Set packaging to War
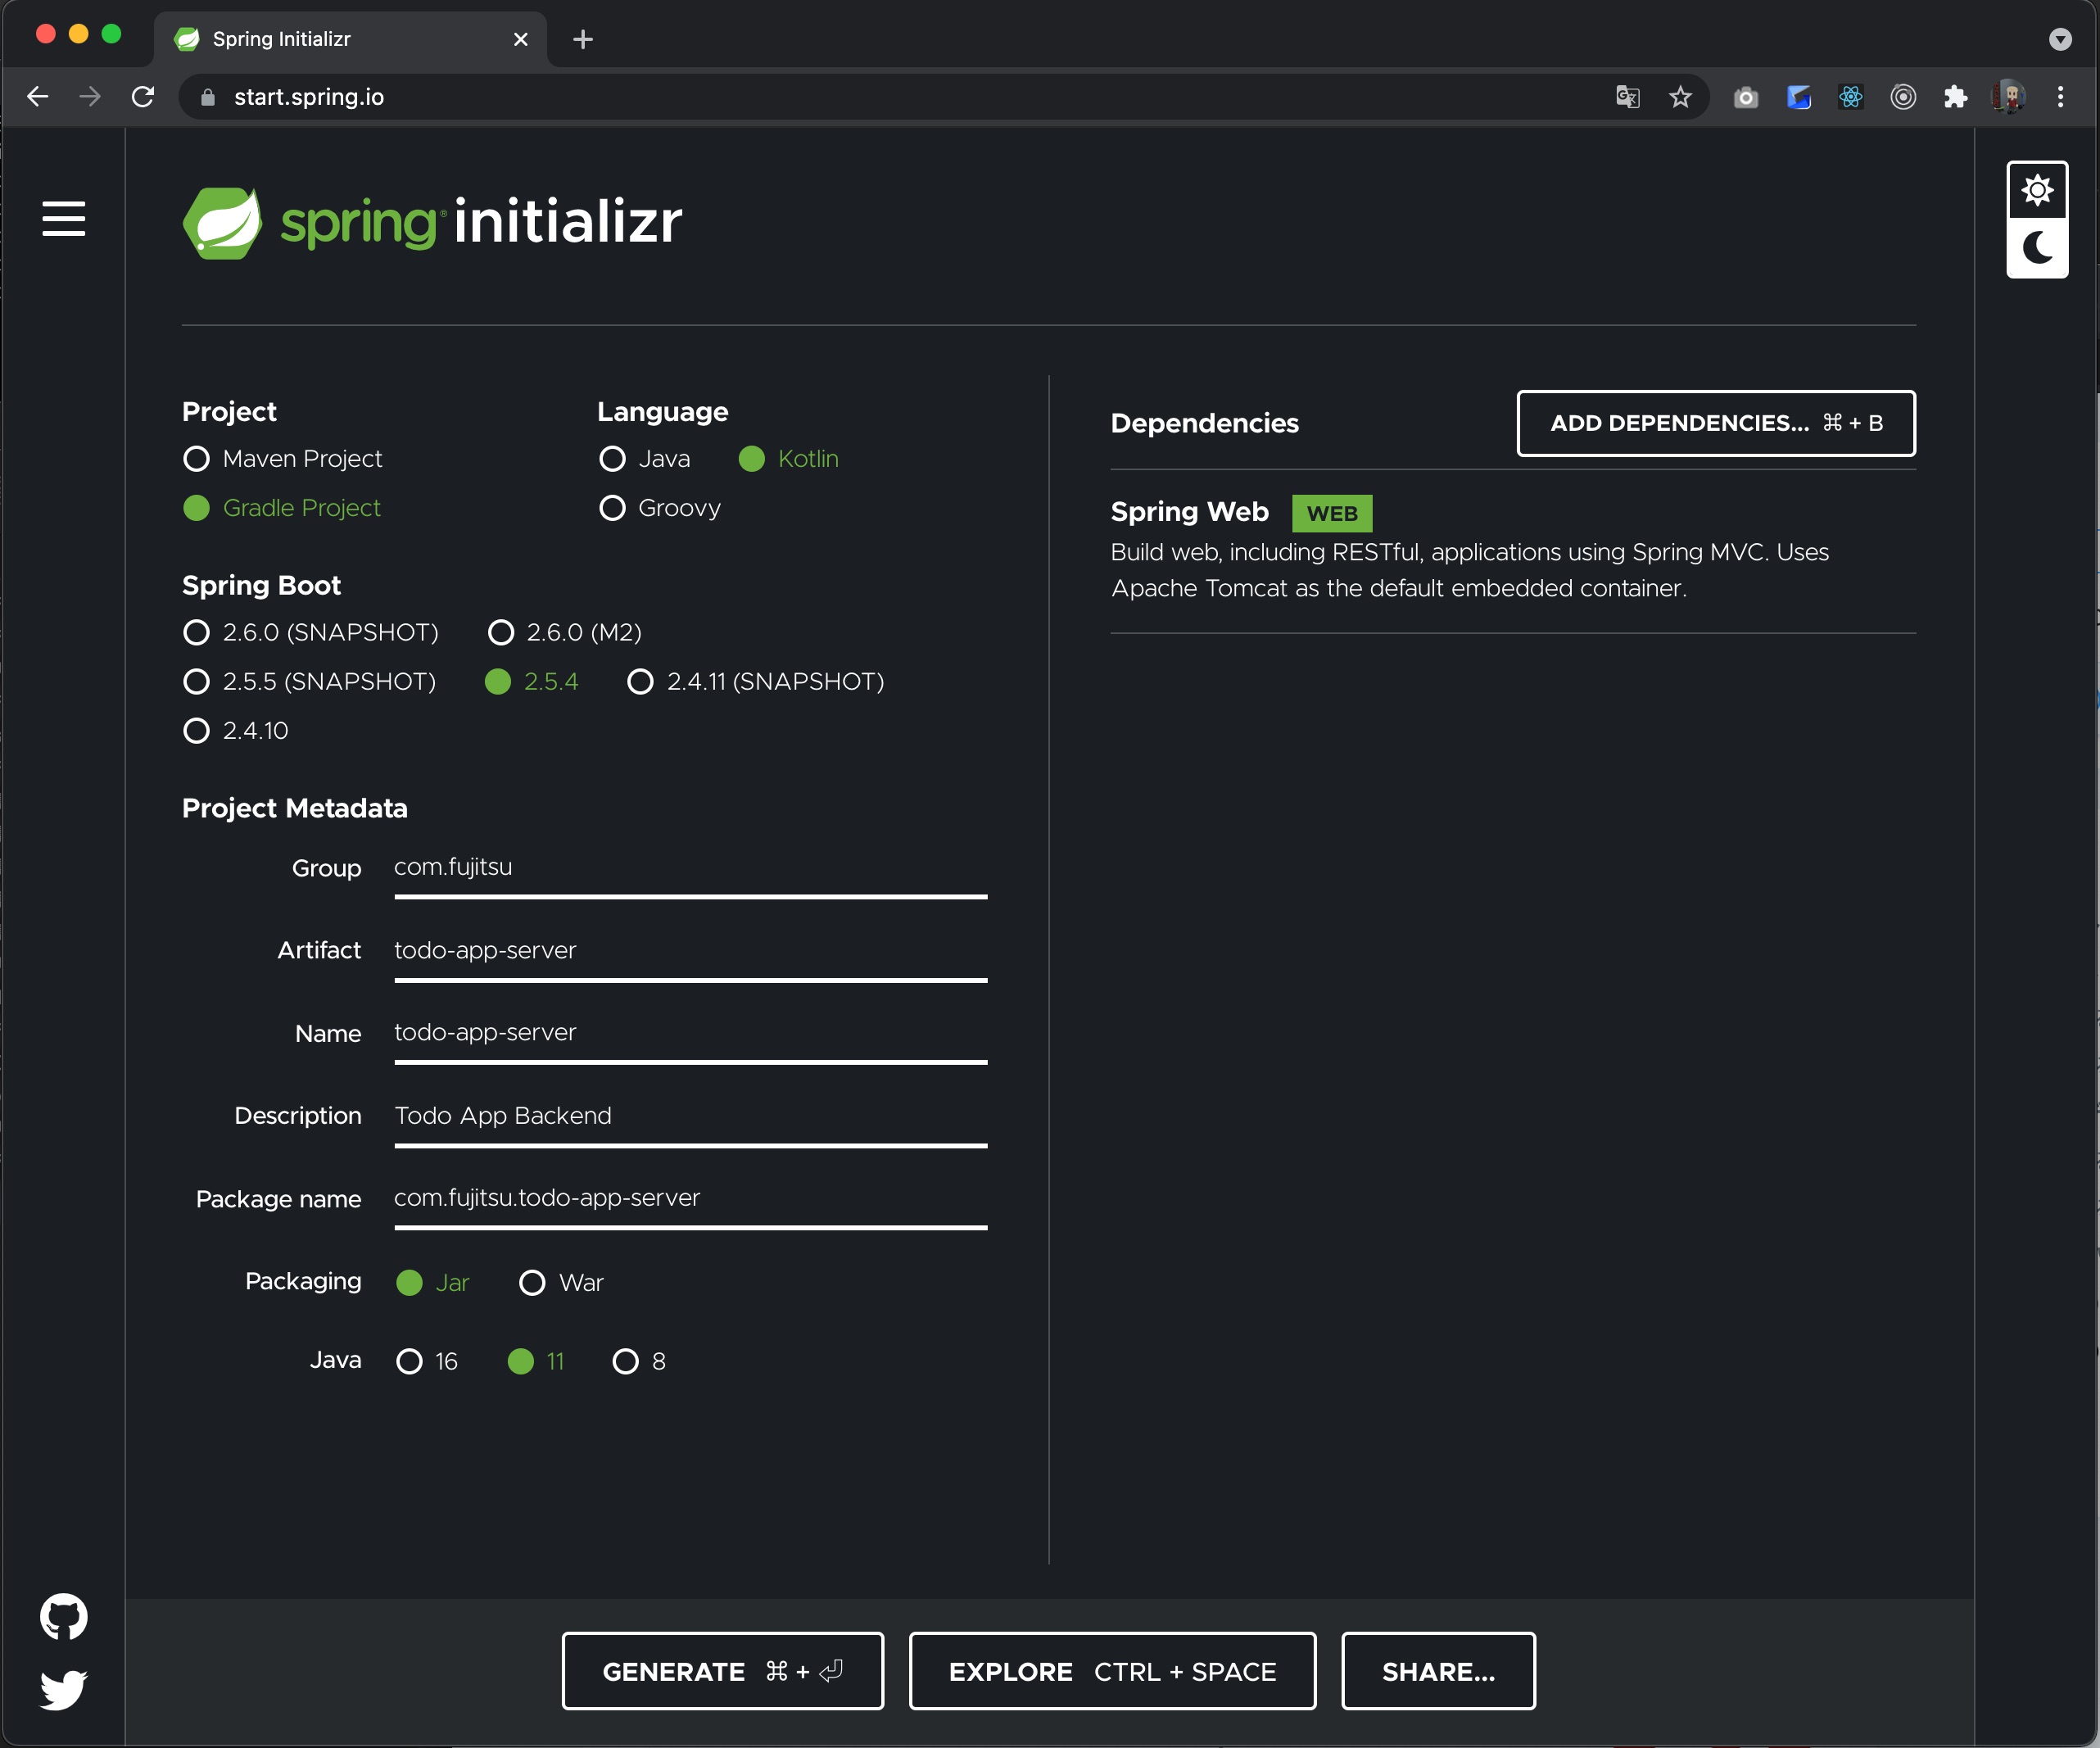Image resolution: width=2100 pixels, height=1748 pixels. tap(562, 1283)
